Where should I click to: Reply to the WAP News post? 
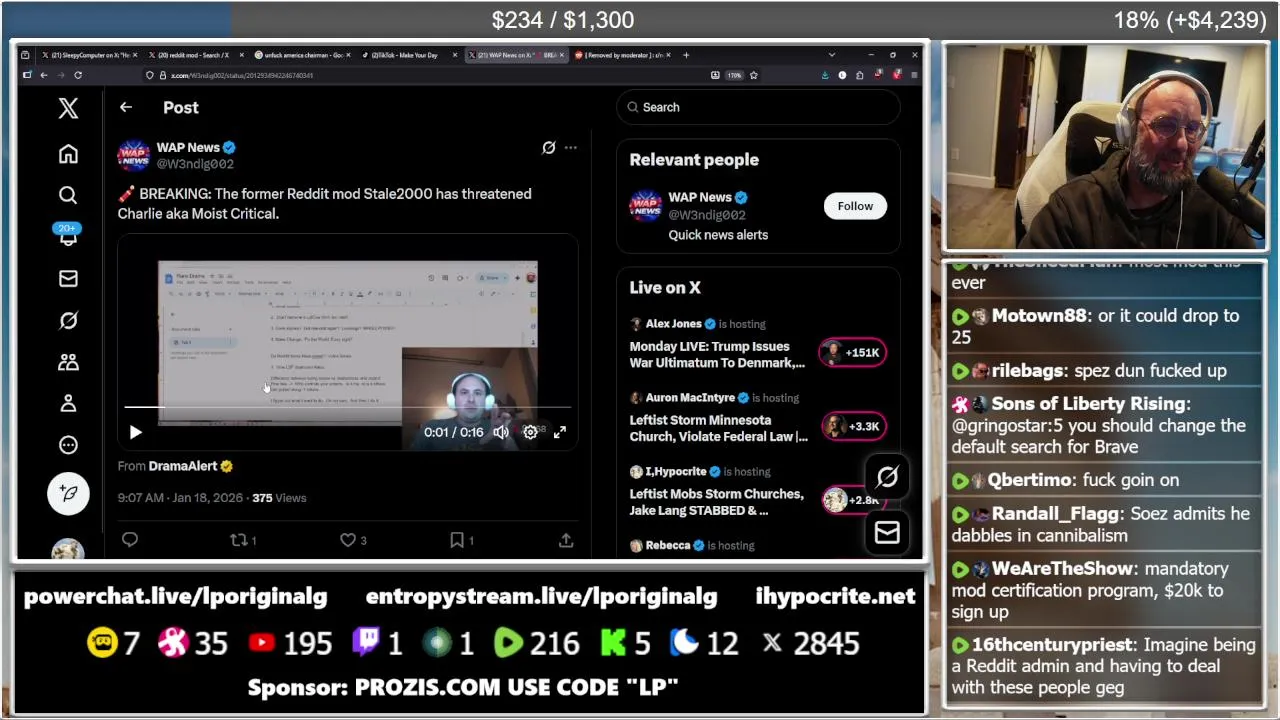point(130,540)
